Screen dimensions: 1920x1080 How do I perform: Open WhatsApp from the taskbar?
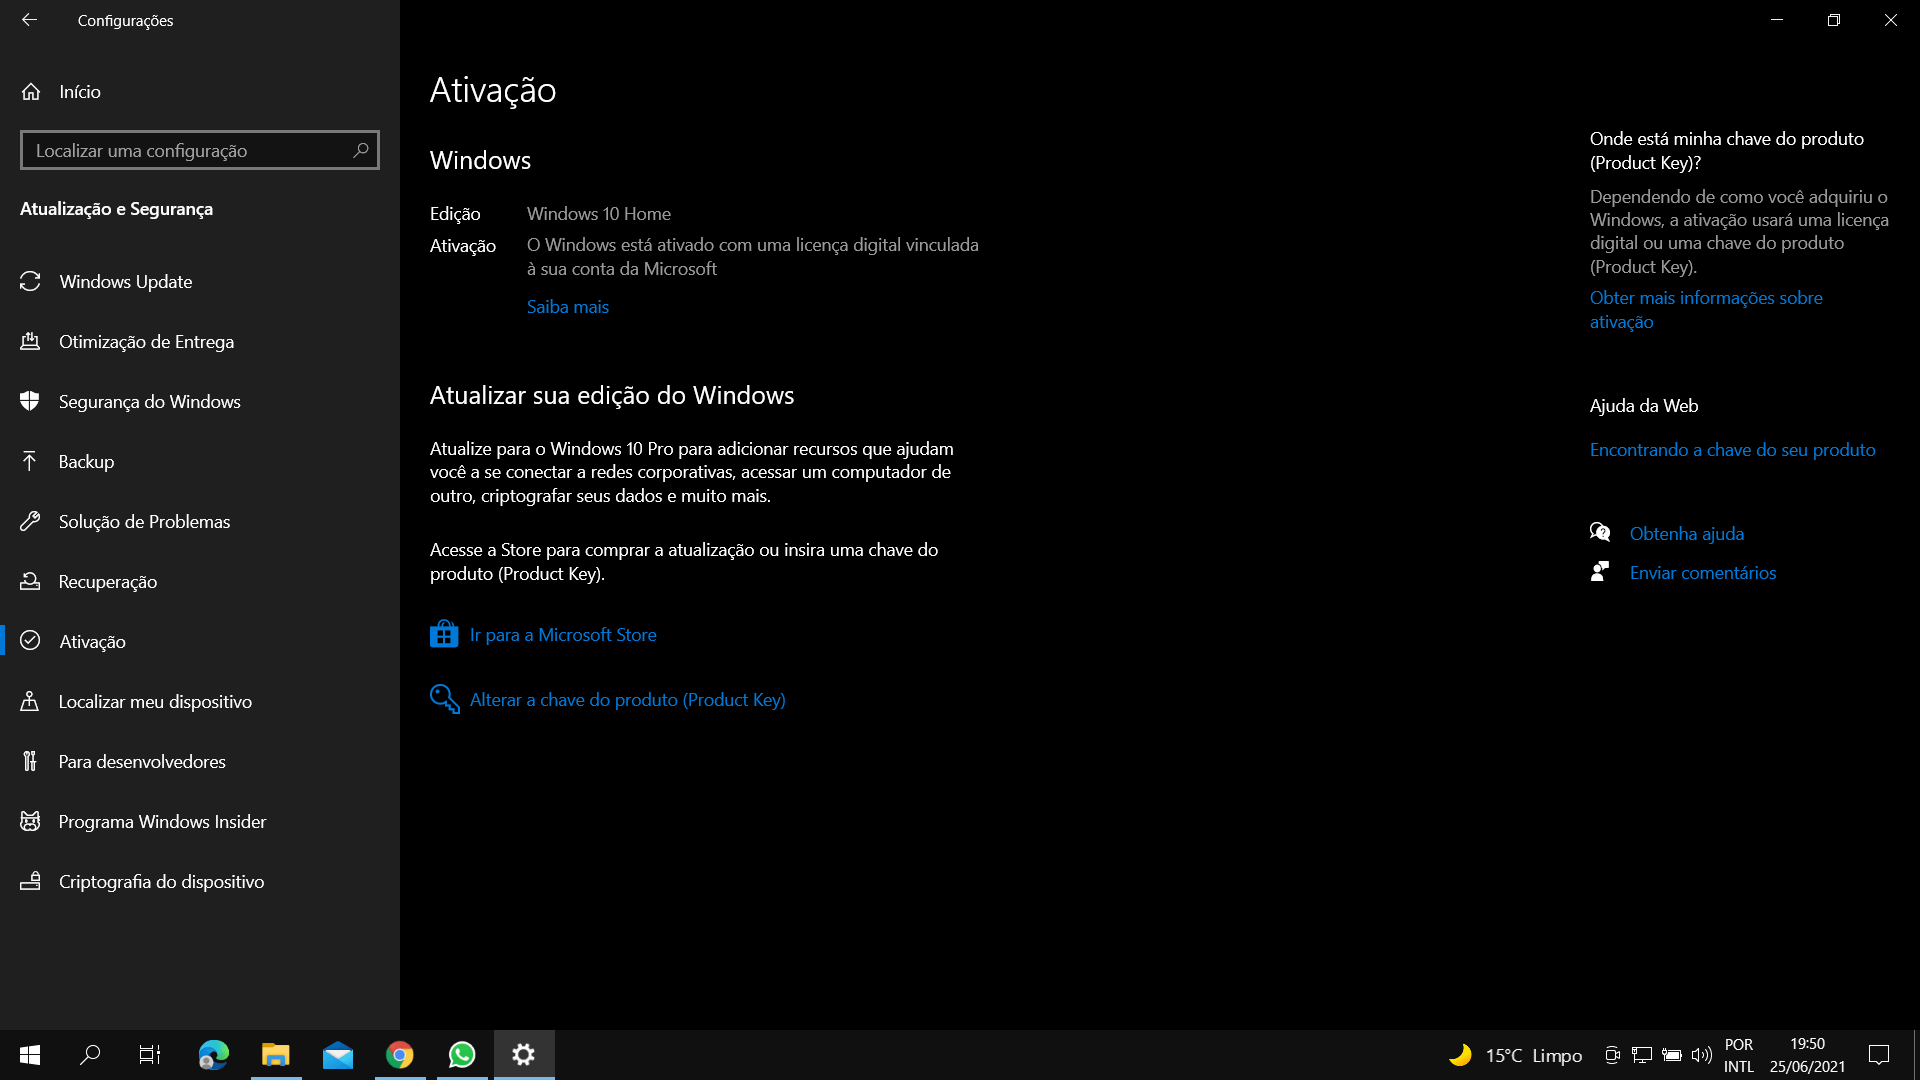462,1054
